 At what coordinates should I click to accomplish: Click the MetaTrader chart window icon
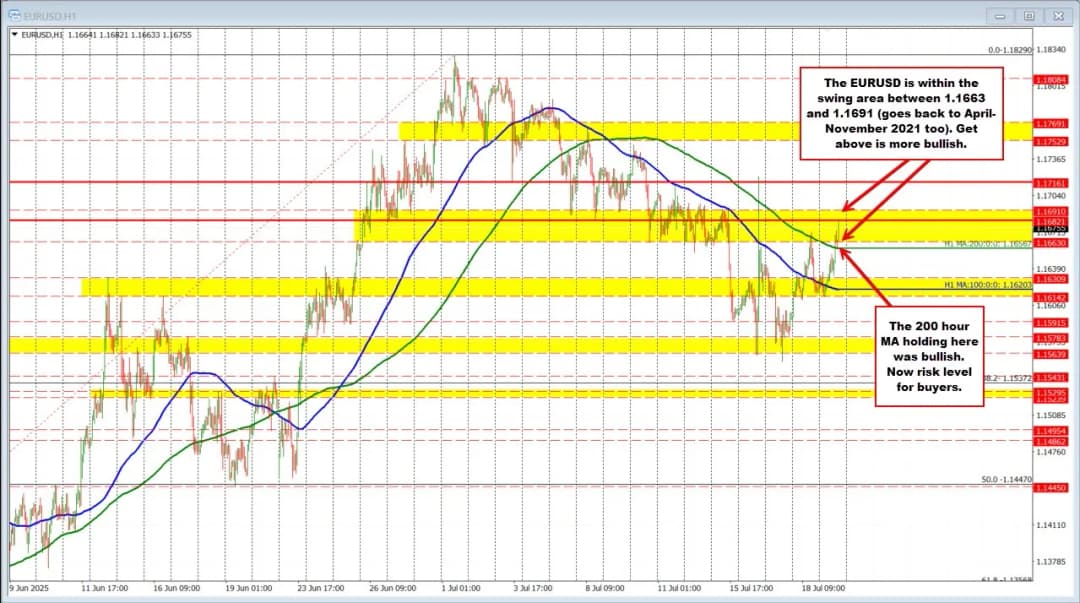pyautogui.click(x=12, y=15)
